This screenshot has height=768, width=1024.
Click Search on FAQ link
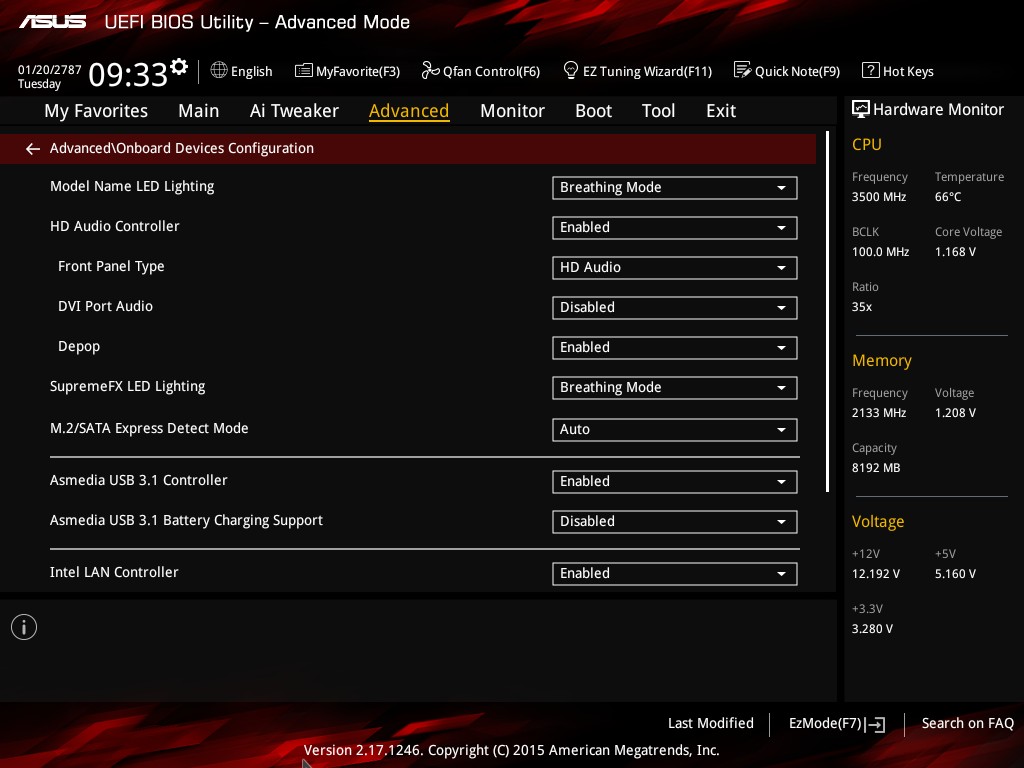[967, 723]
